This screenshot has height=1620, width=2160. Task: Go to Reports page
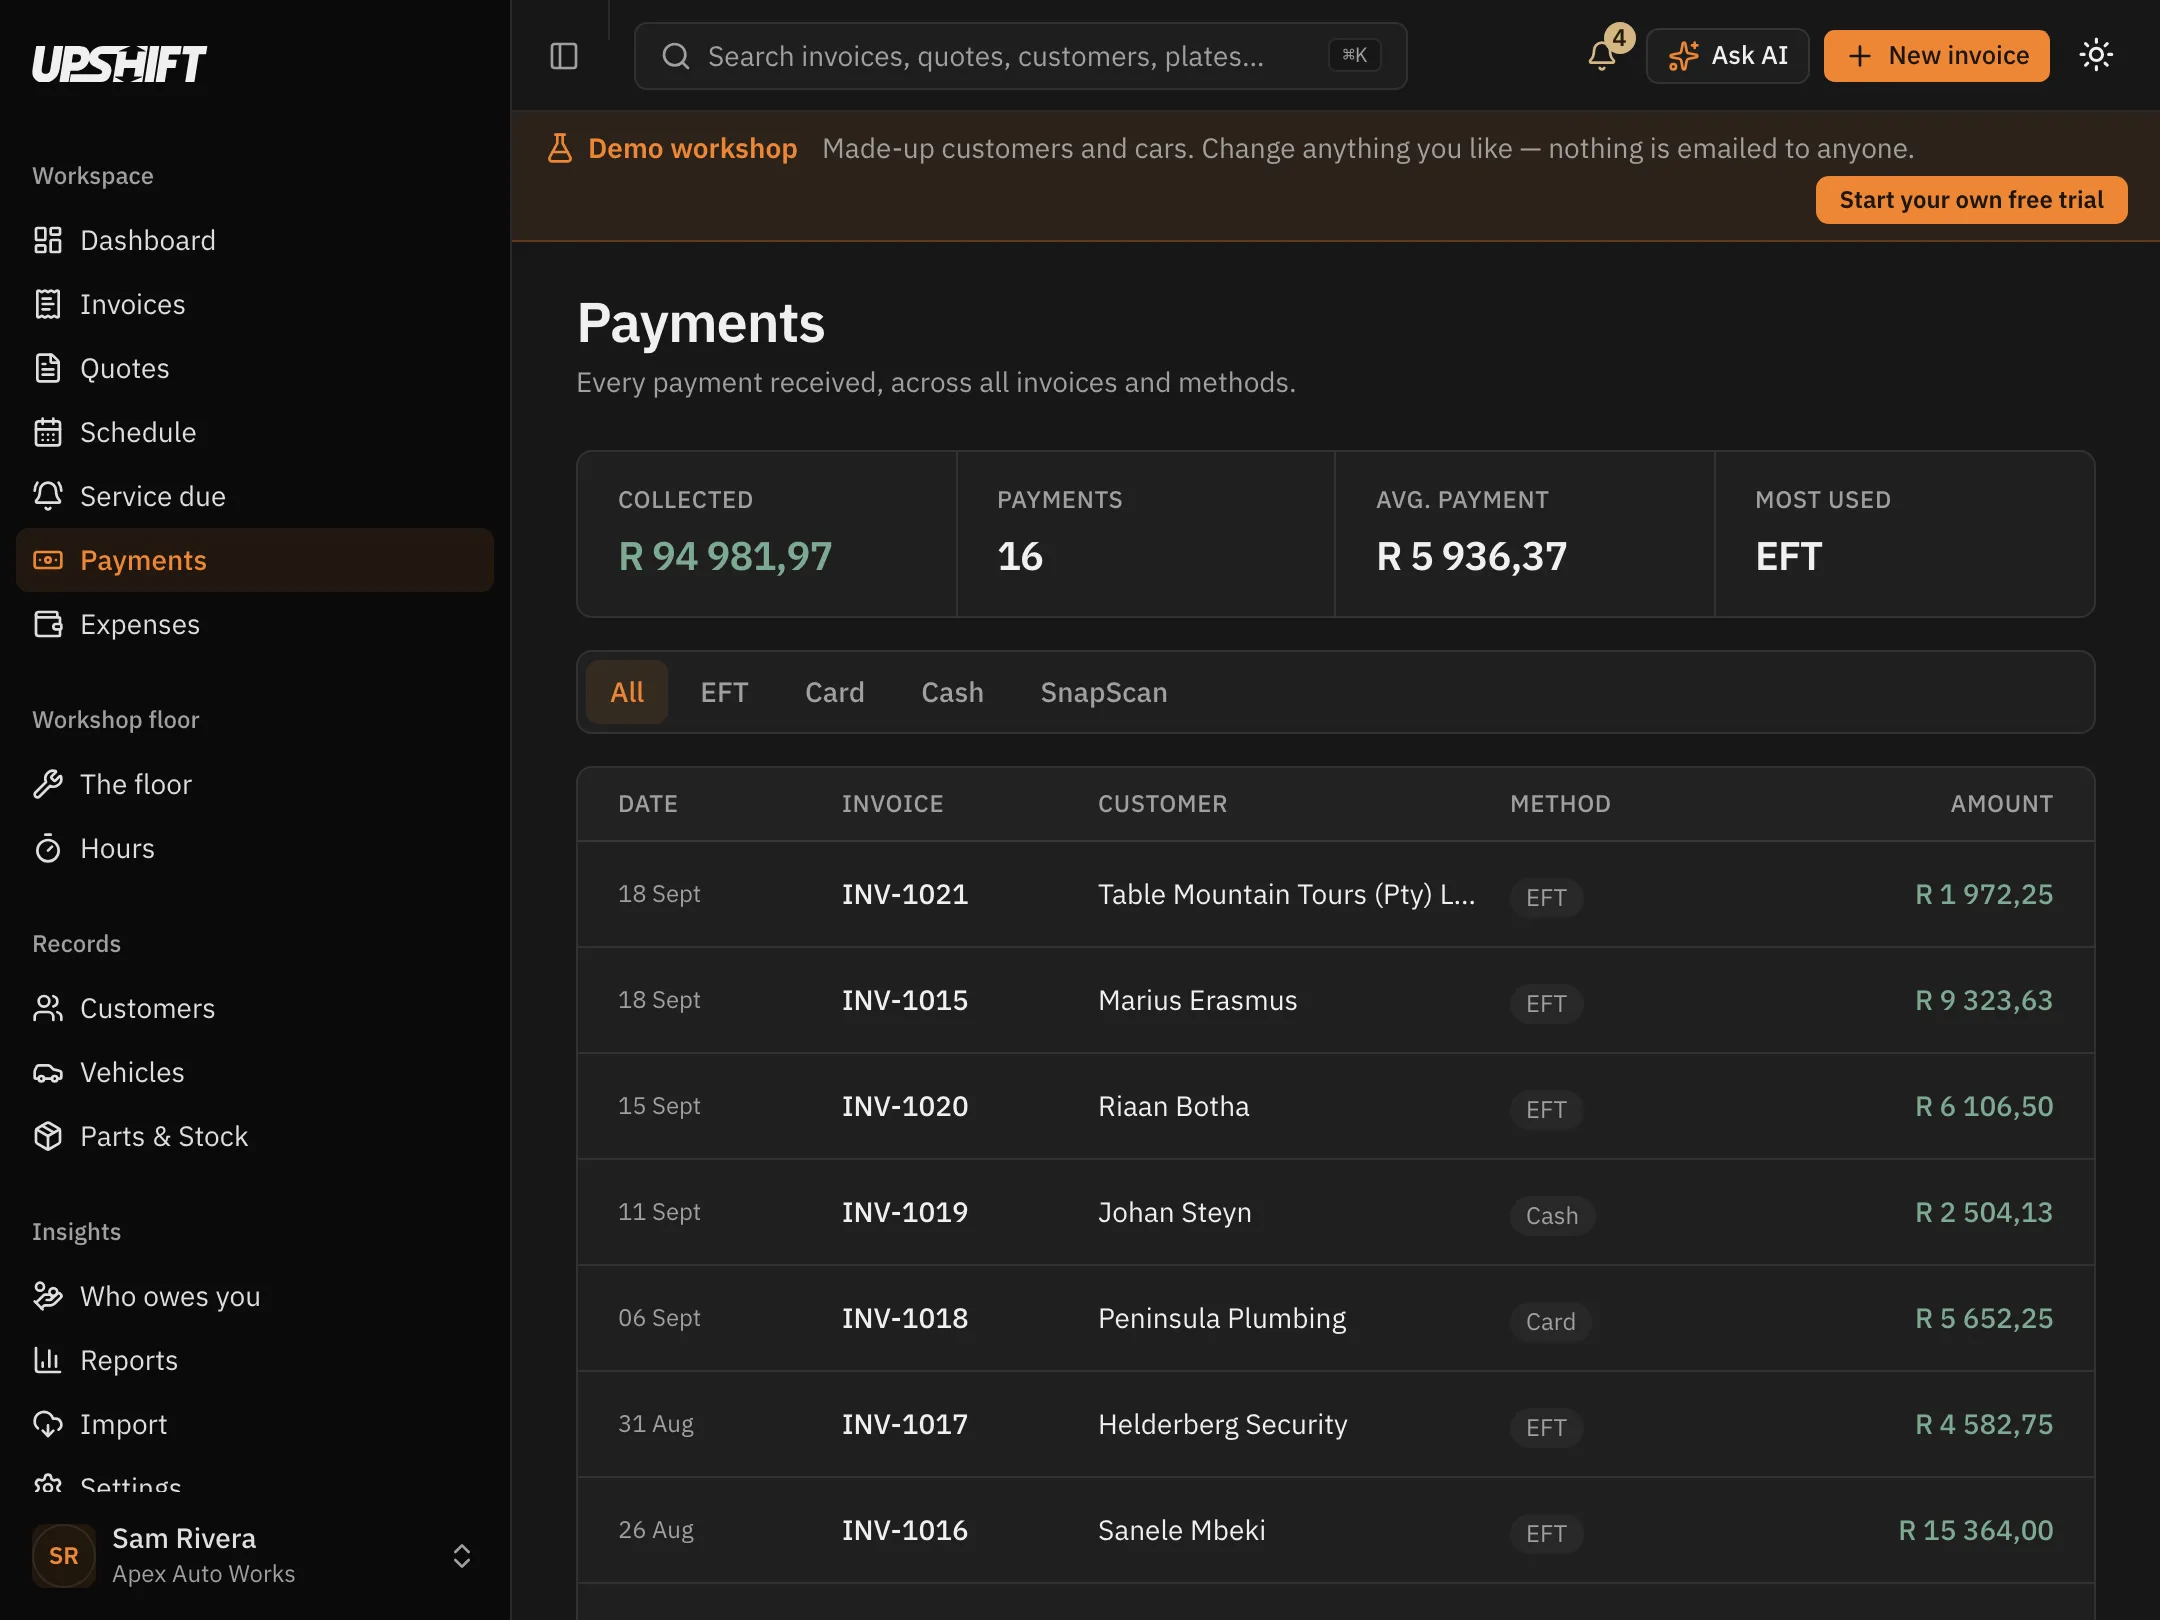pos(255,1360)
